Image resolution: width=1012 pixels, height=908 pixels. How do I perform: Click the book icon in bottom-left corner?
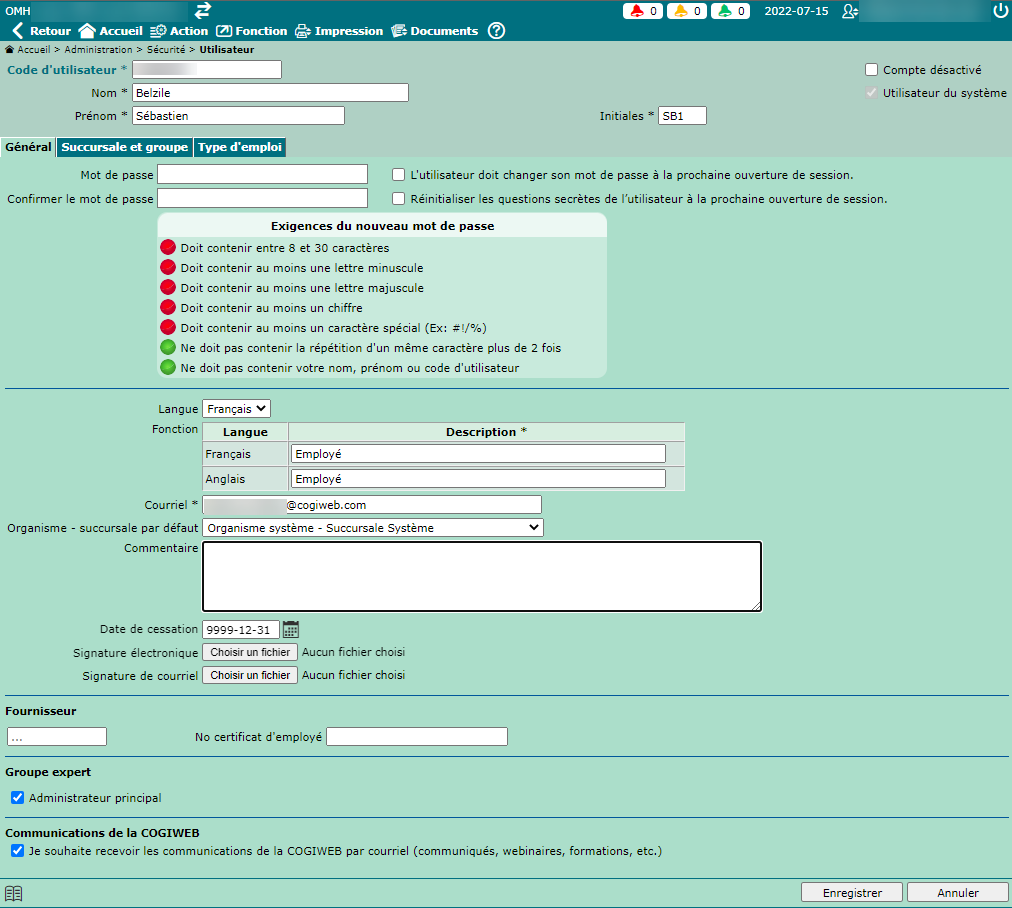tap(13, 893)
